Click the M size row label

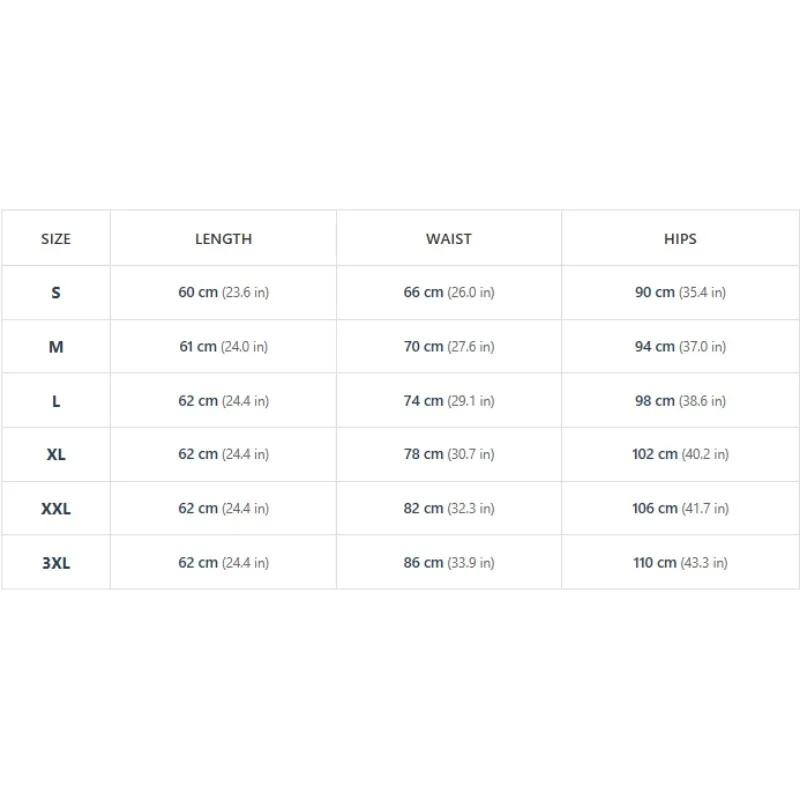[56, 347]
